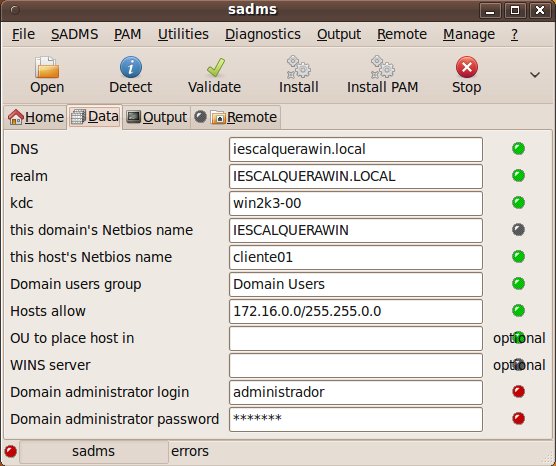The height and width of the screenshot is (466, 556).
Task: Open the Remote menu
Action: (x=402, y=34)
